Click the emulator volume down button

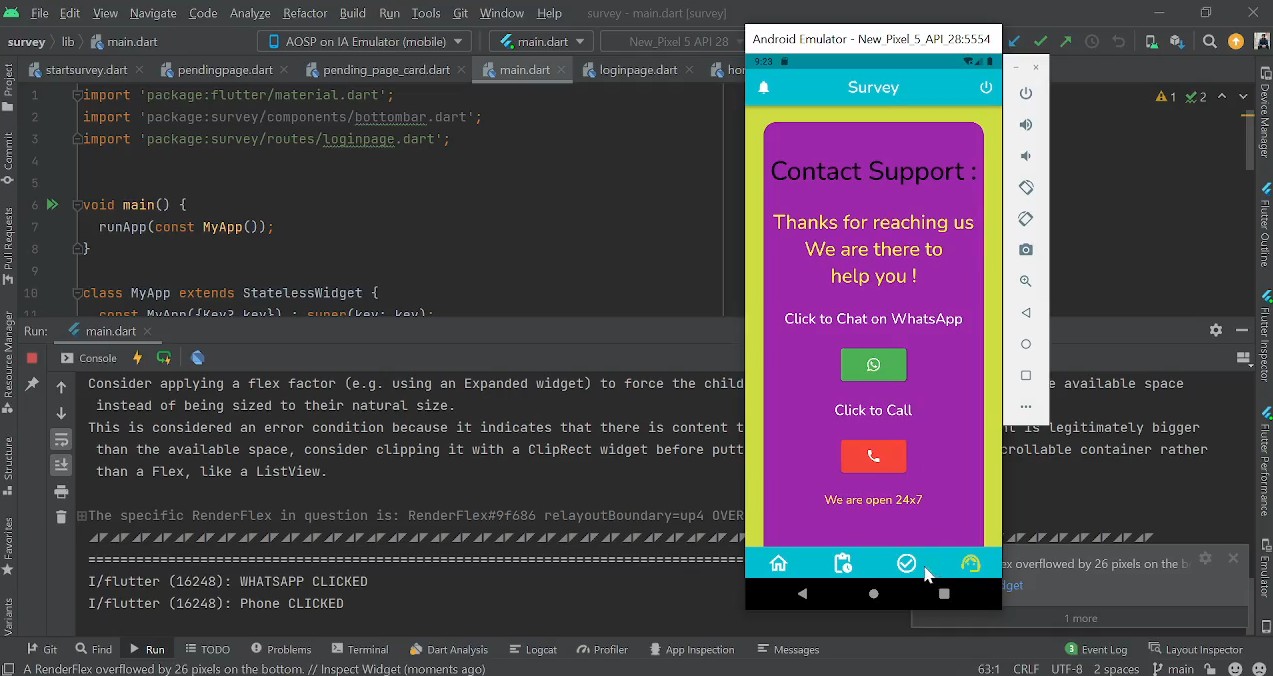coord(1026,156)
